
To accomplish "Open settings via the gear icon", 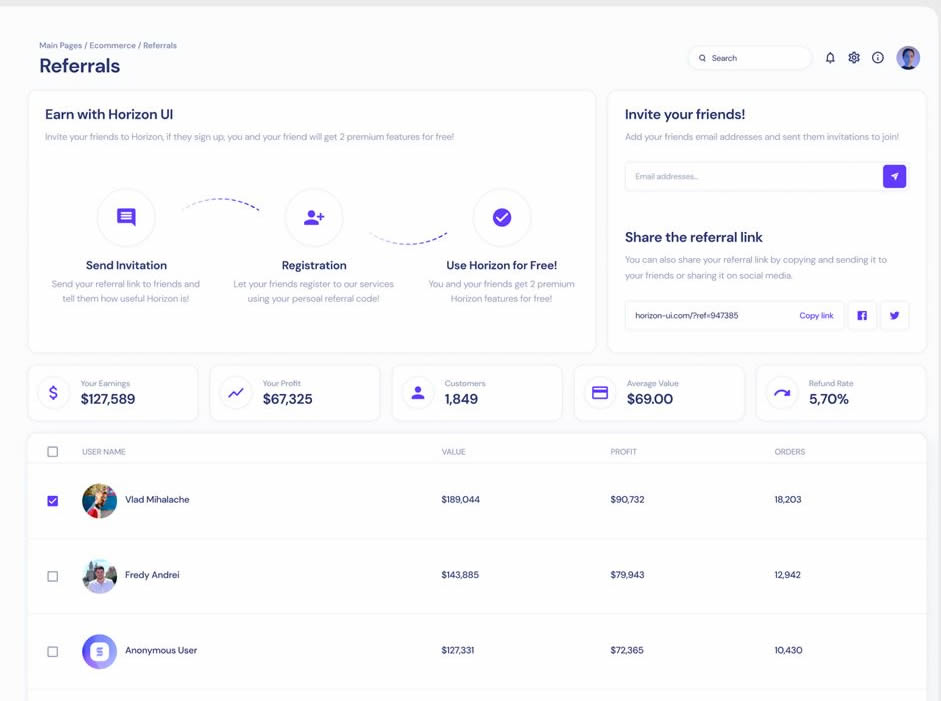I will coord(854,58).
